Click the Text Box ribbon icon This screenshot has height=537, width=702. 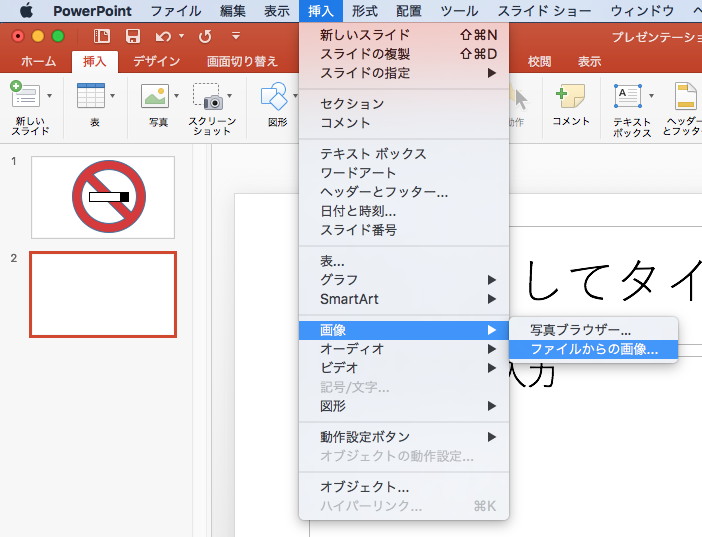click(x=628, y=96)
